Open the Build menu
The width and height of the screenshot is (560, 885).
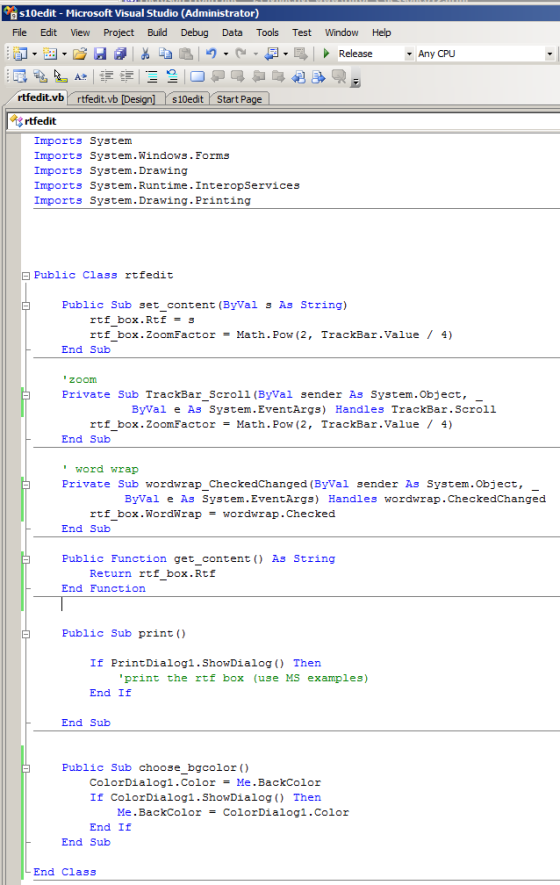(157, 33)
